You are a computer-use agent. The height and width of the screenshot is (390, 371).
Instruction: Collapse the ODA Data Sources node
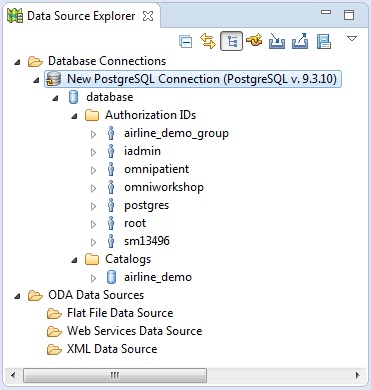pos(18,296)
